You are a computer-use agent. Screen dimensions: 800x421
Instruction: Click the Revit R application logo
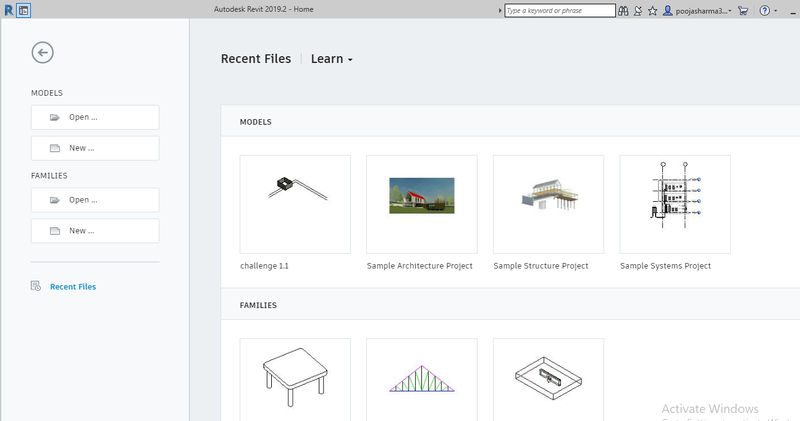tap(9, 10)
